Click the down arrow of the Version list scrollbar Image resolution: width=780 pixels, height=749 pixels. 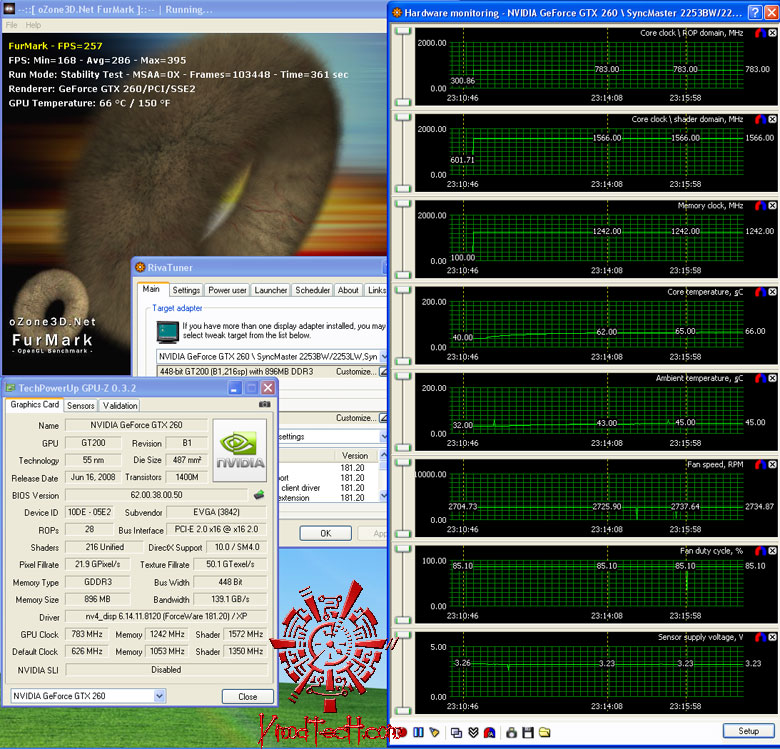tap(383, 495)
